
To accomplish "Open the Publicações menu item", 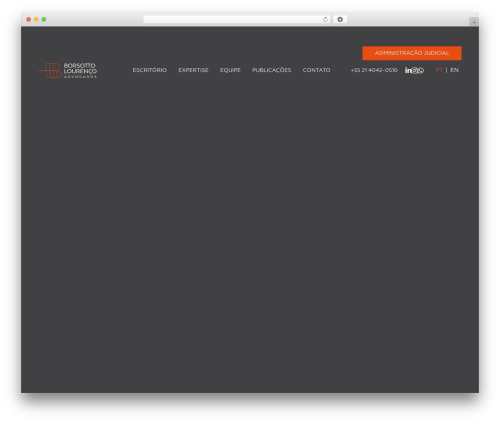I will click(271, 70).
